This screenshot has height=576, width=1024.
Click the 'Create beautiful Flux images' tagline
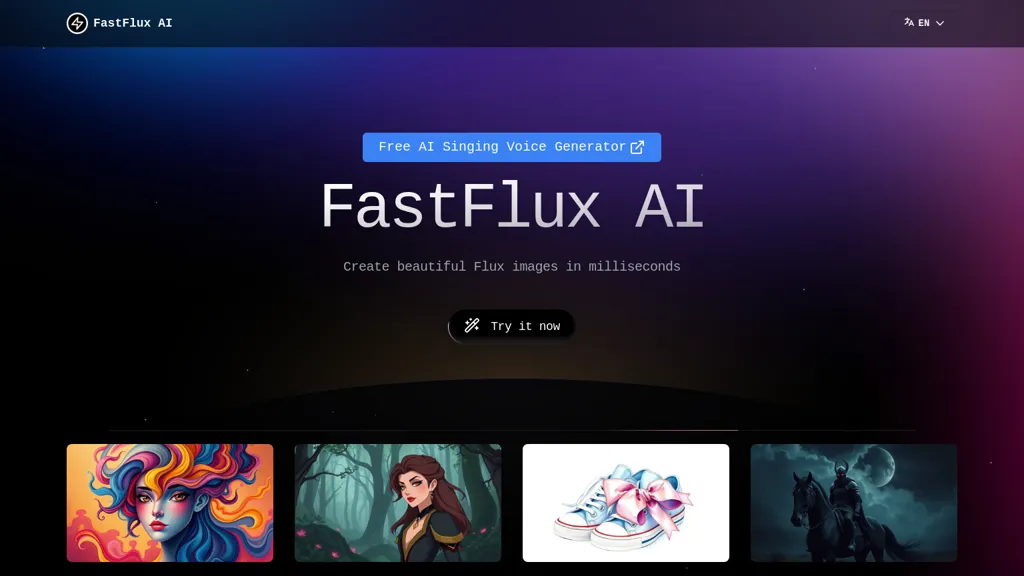coord(511,266)
